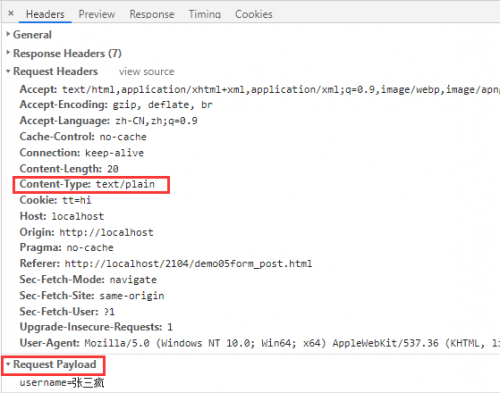Open the Response tab
This screenshot has height=393, width=500.
point(152,14)
